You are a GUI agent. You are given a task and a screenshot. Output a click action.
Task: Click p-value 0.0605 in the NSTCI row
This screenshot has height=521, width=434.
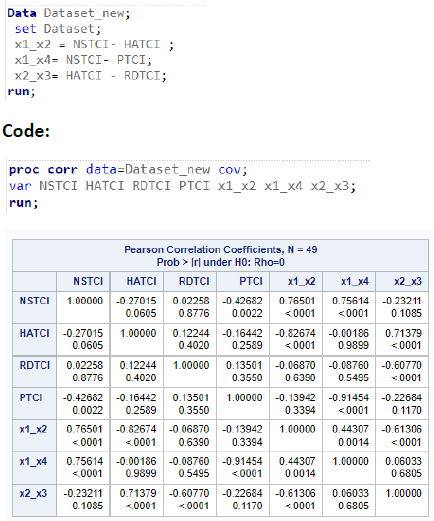[x=141, y=313]
